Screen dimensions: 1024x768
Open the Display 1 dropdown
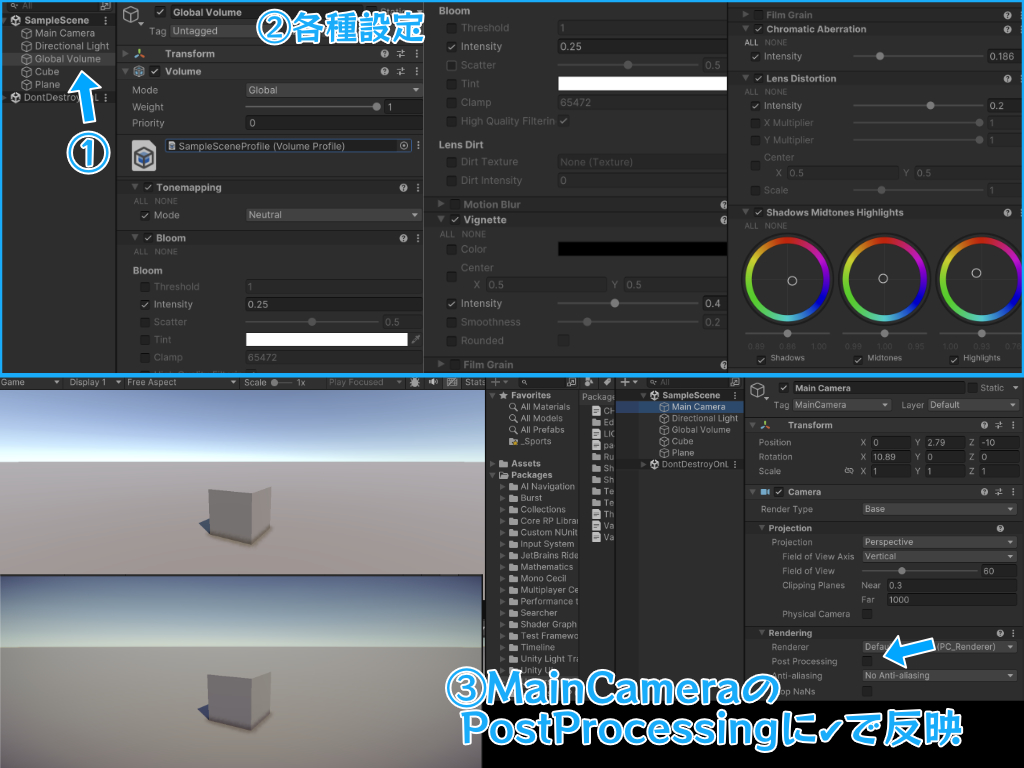pos(95,382)
